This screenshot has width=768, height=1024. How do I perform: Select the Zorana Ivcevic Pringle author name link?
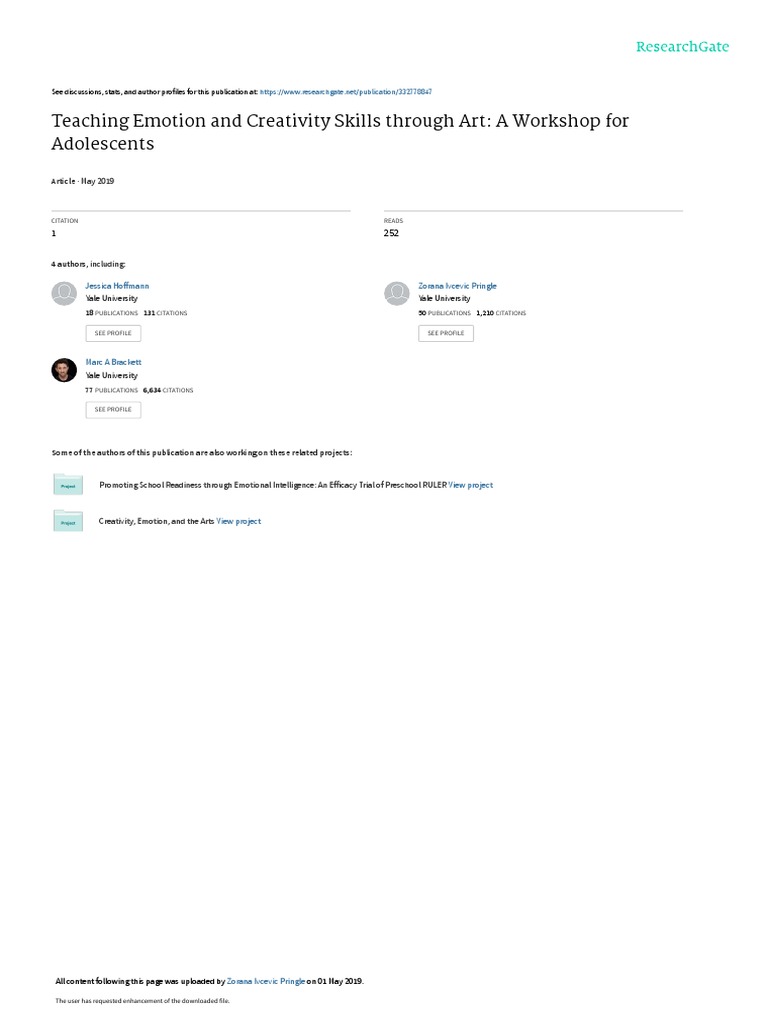pyautogui.click(x=457, y=286)
